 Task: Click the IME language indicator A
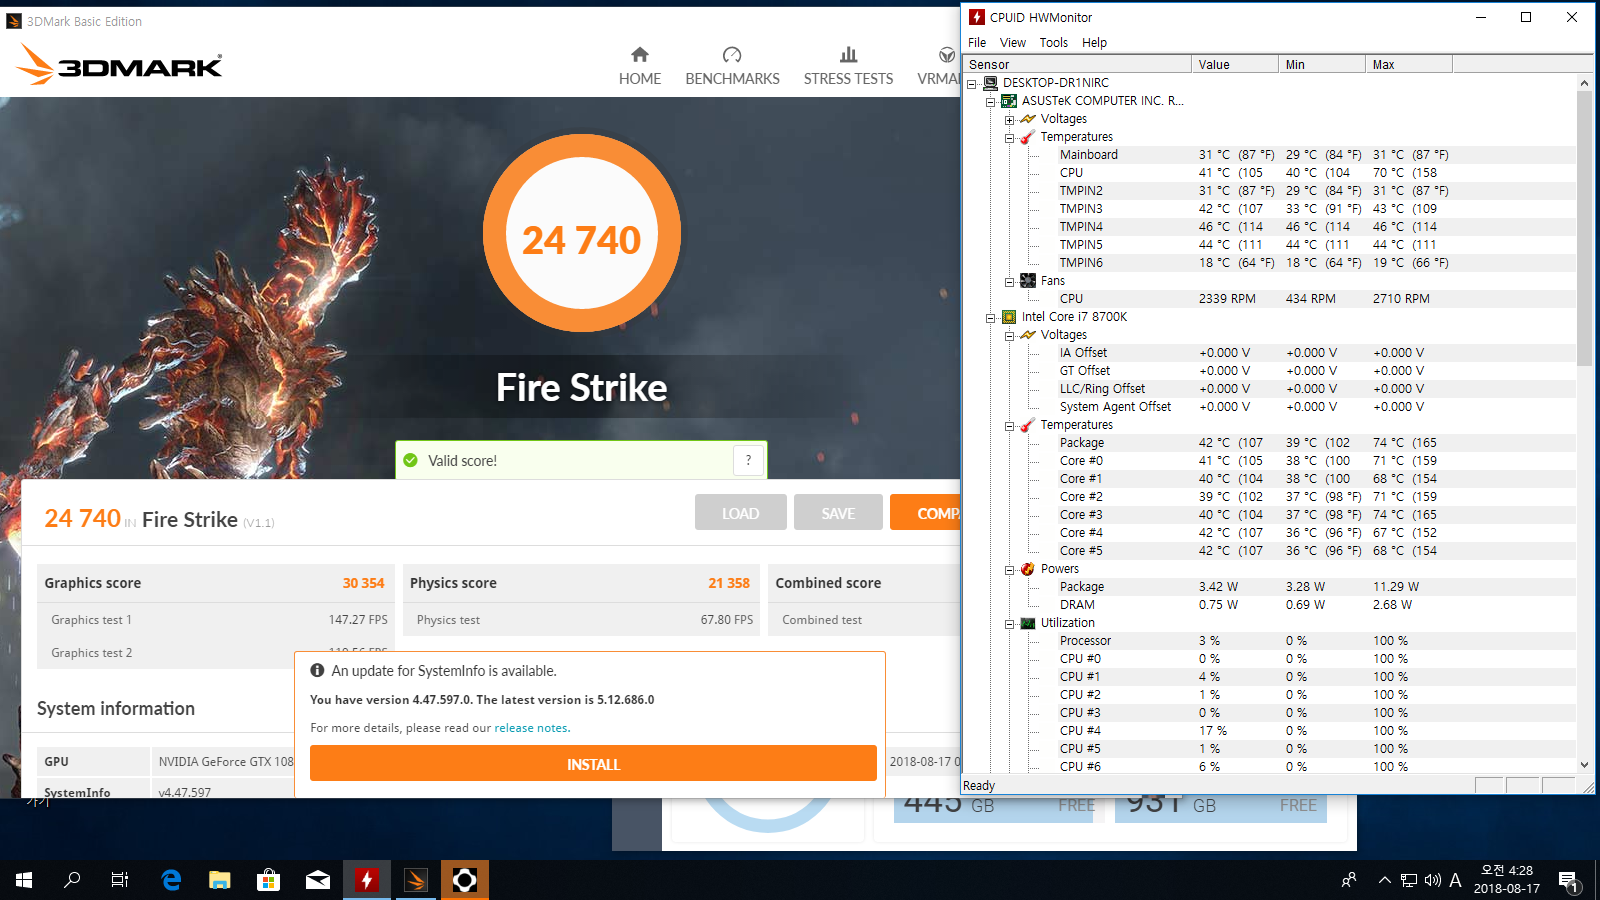coord(1455,880)
